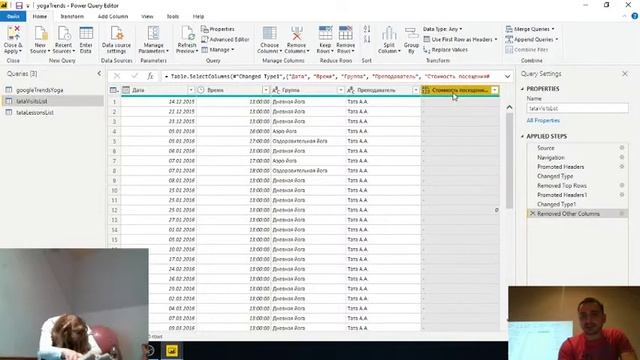Open the Преподаватель column filter dropdown

[x=416, y=90]
